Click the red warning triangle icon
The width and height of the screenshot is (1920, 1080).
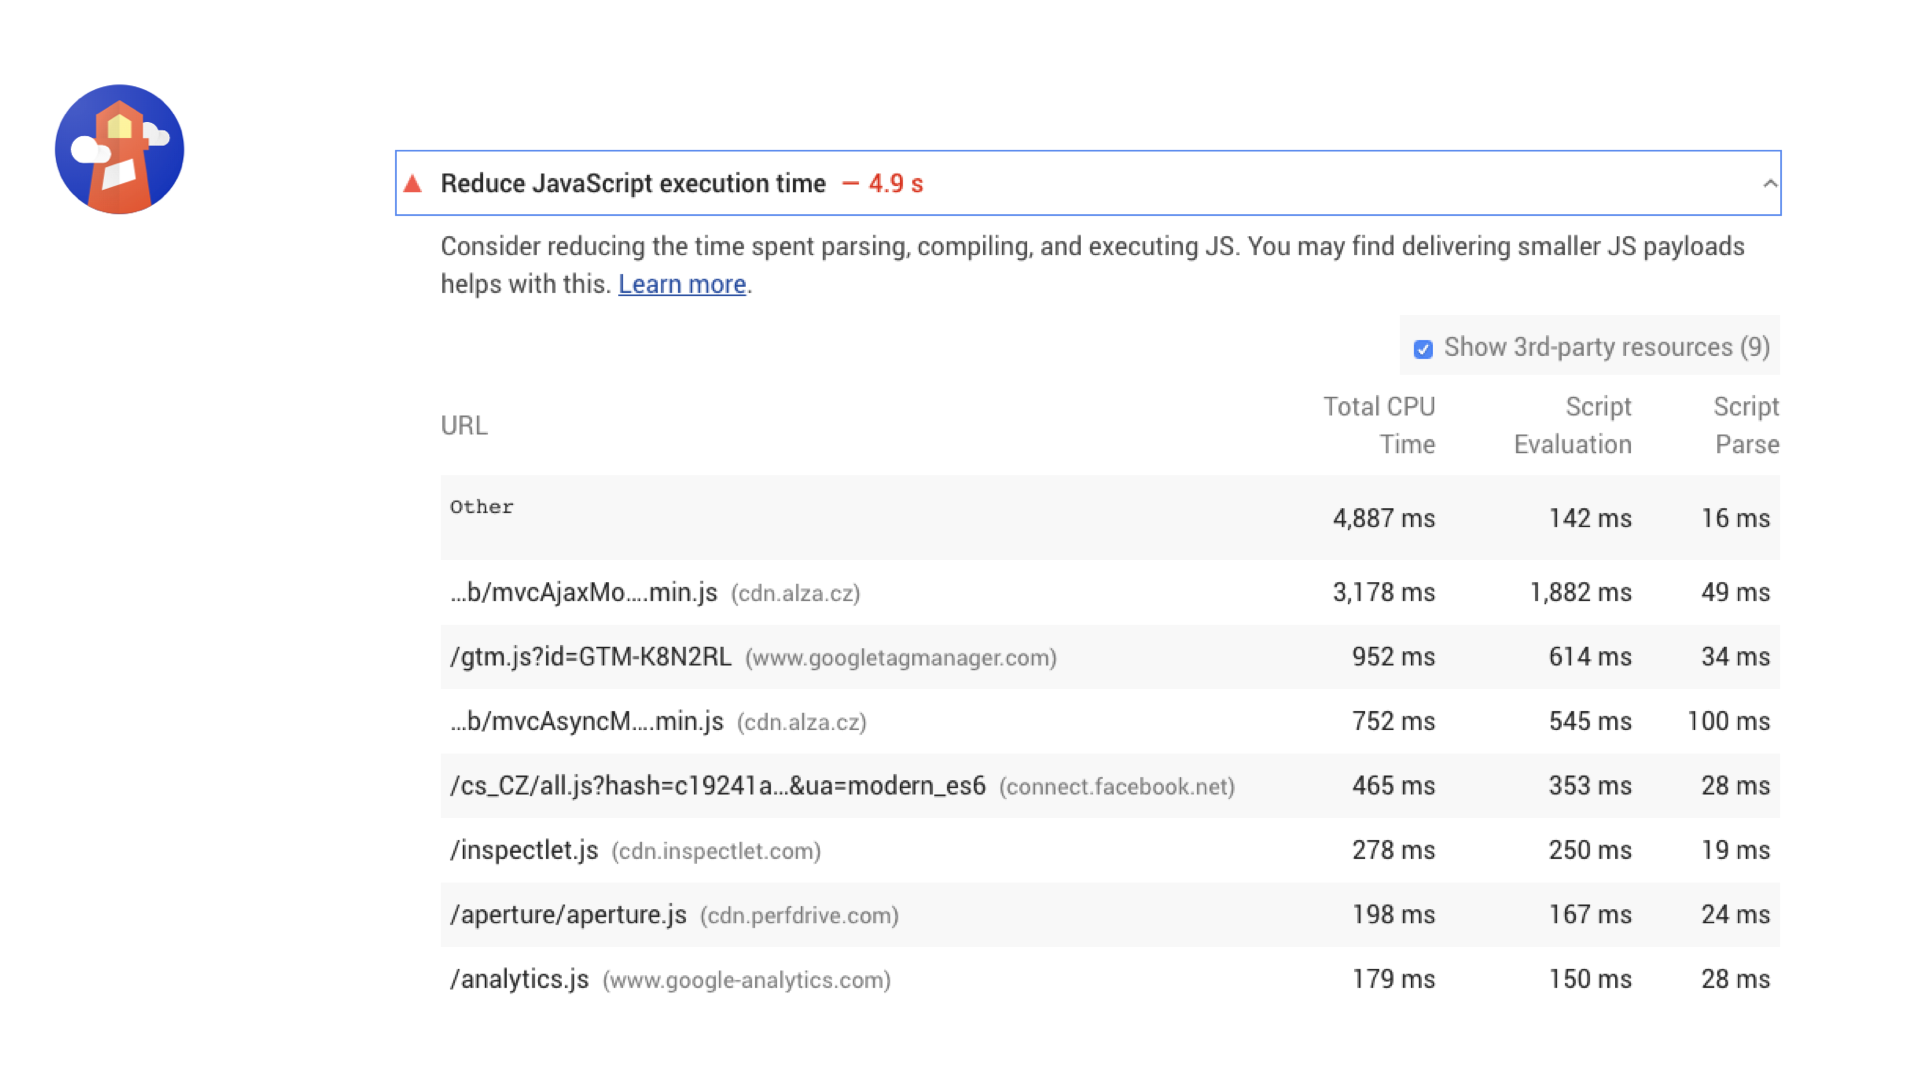412,184
